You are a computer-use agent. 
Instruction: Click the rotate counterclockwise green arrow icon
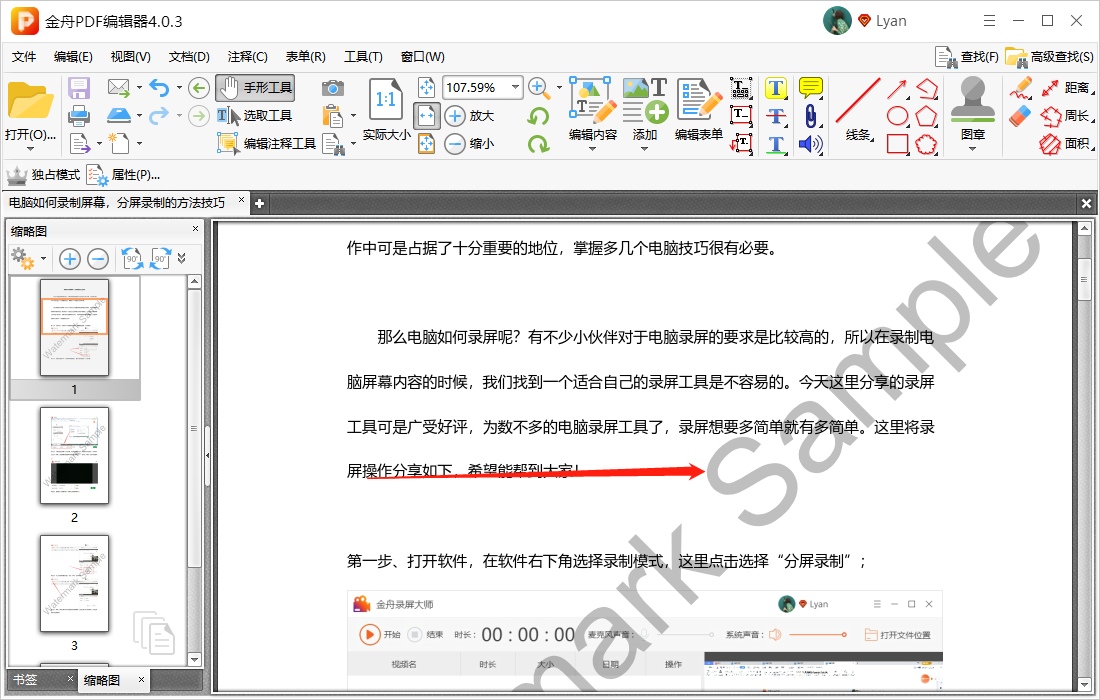pyautogui.click(x=538, y=116)
